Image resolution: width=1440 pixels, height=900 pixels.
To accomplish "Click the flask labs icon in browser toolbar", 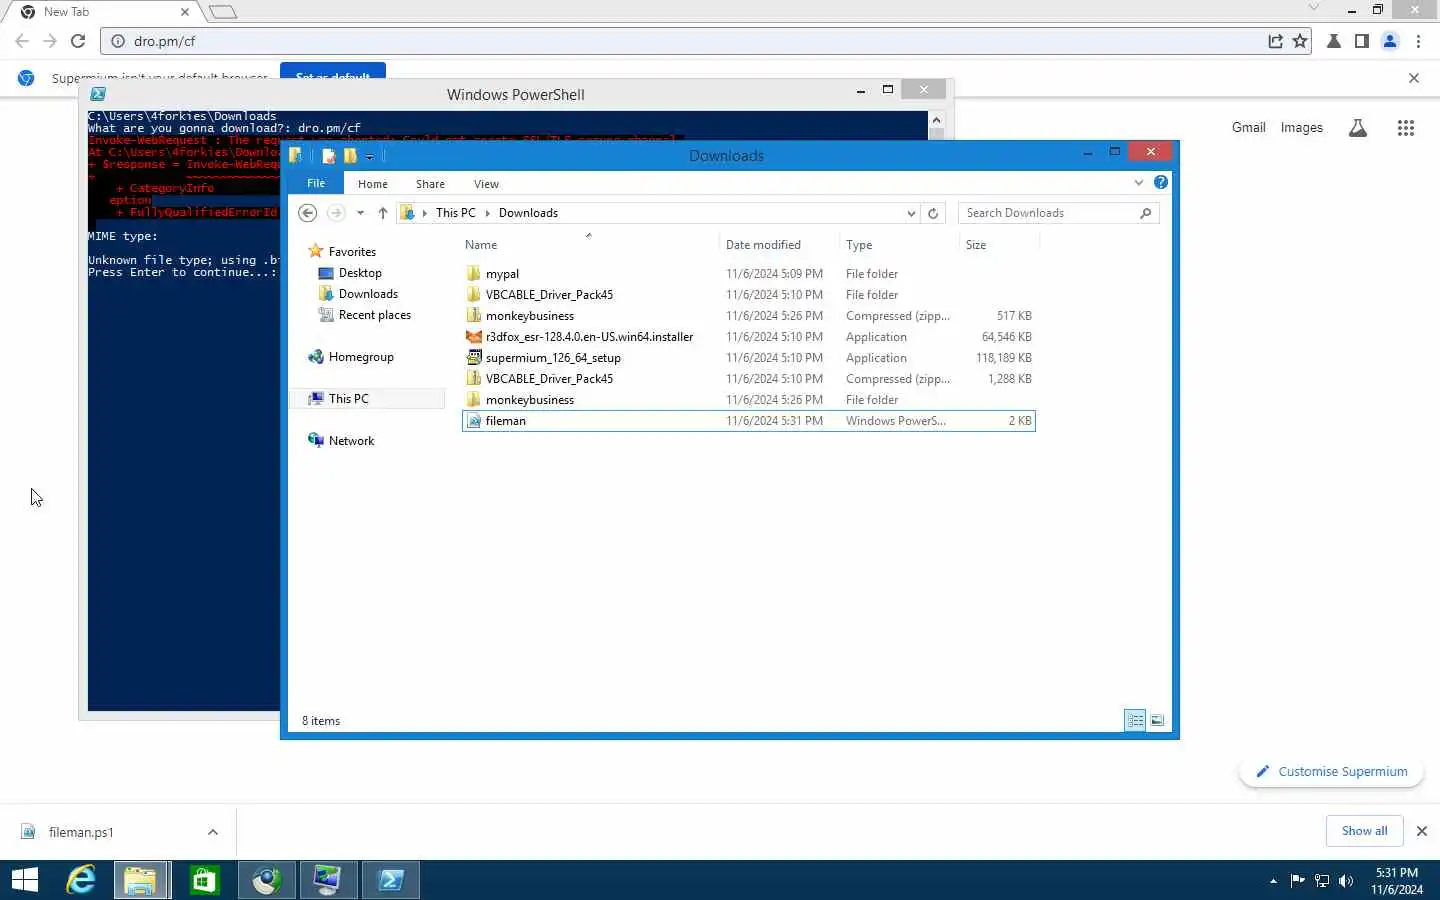I will pos(1334,41).
